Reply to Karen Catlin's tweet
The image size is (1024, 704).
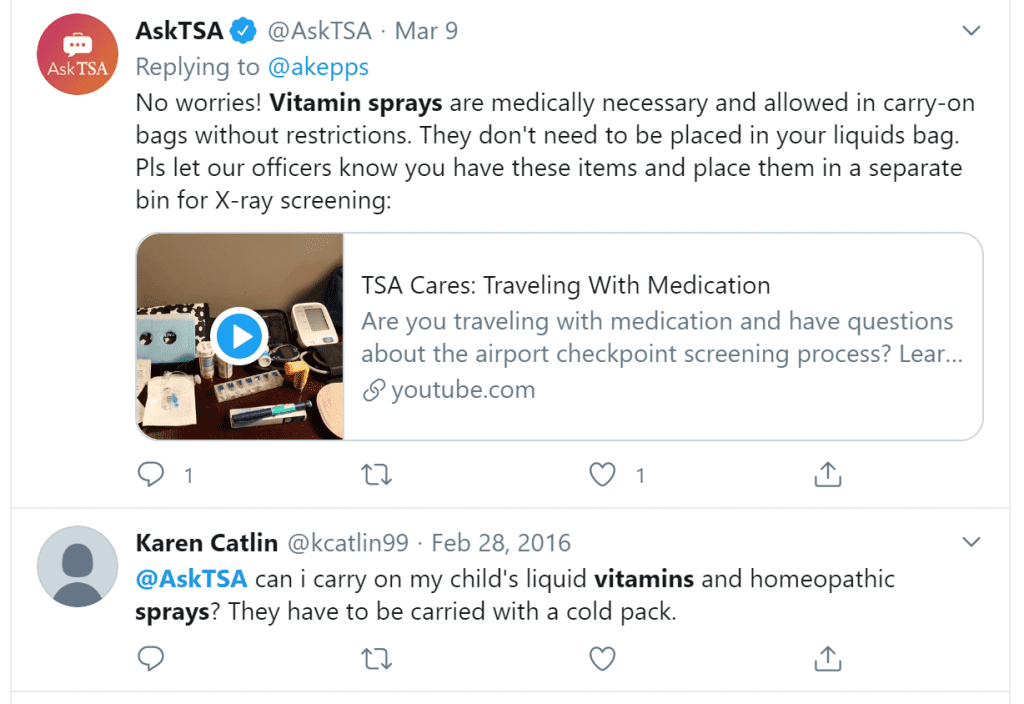[x=151, y=658]
